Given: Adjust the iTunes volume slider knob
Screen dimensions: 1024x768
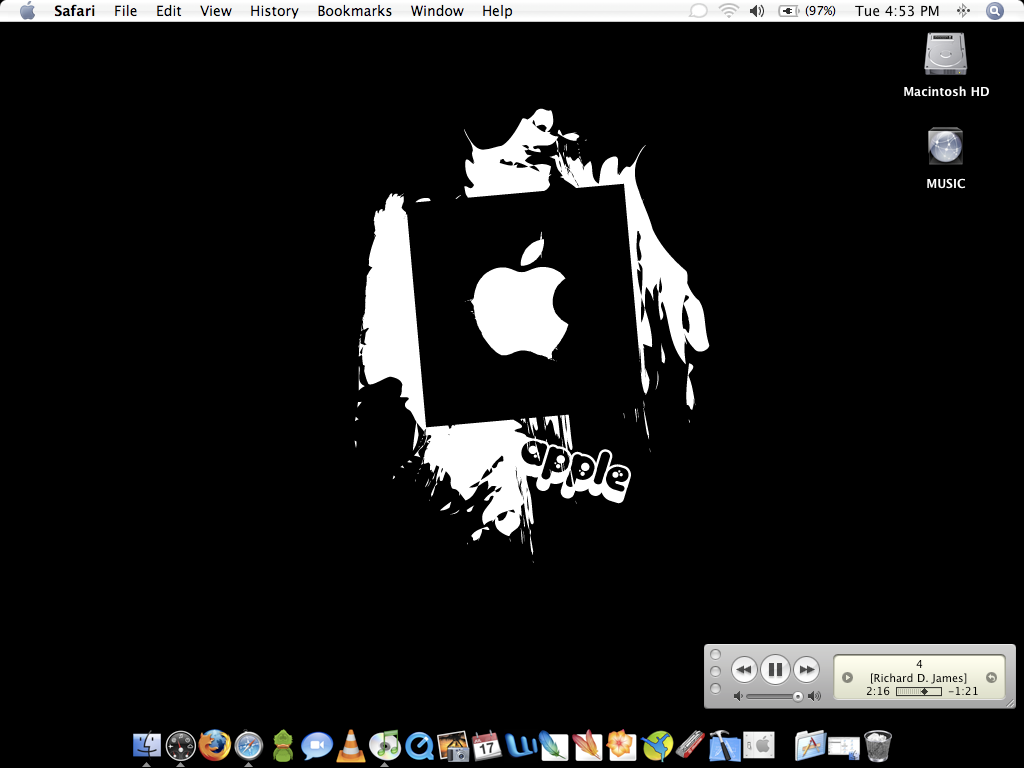Looking at the screenshot, I should coord(797,697).
